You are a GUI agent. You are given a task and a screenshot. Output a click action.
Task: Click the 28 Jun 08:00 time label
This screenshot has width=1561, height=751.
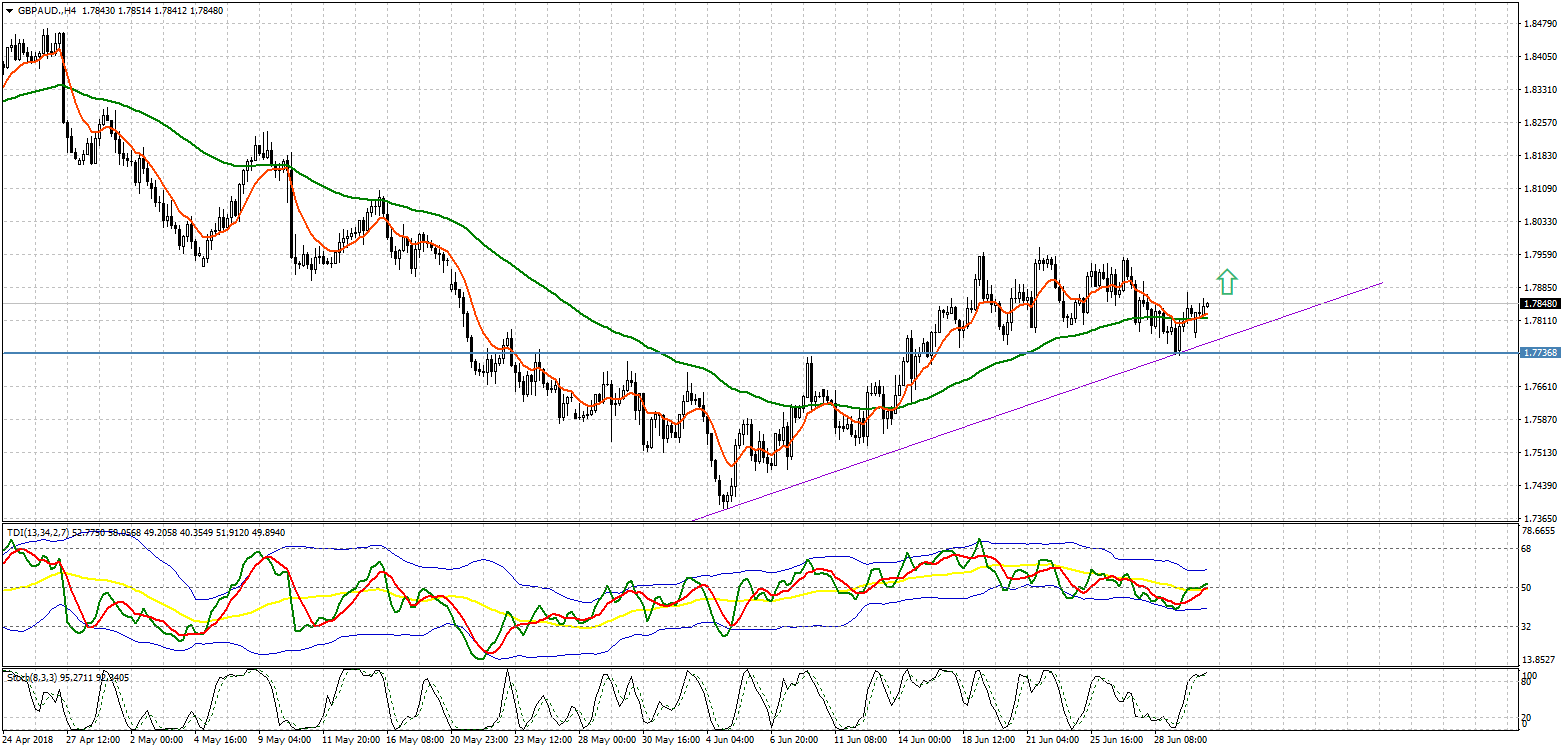(x=1181, y=740)
